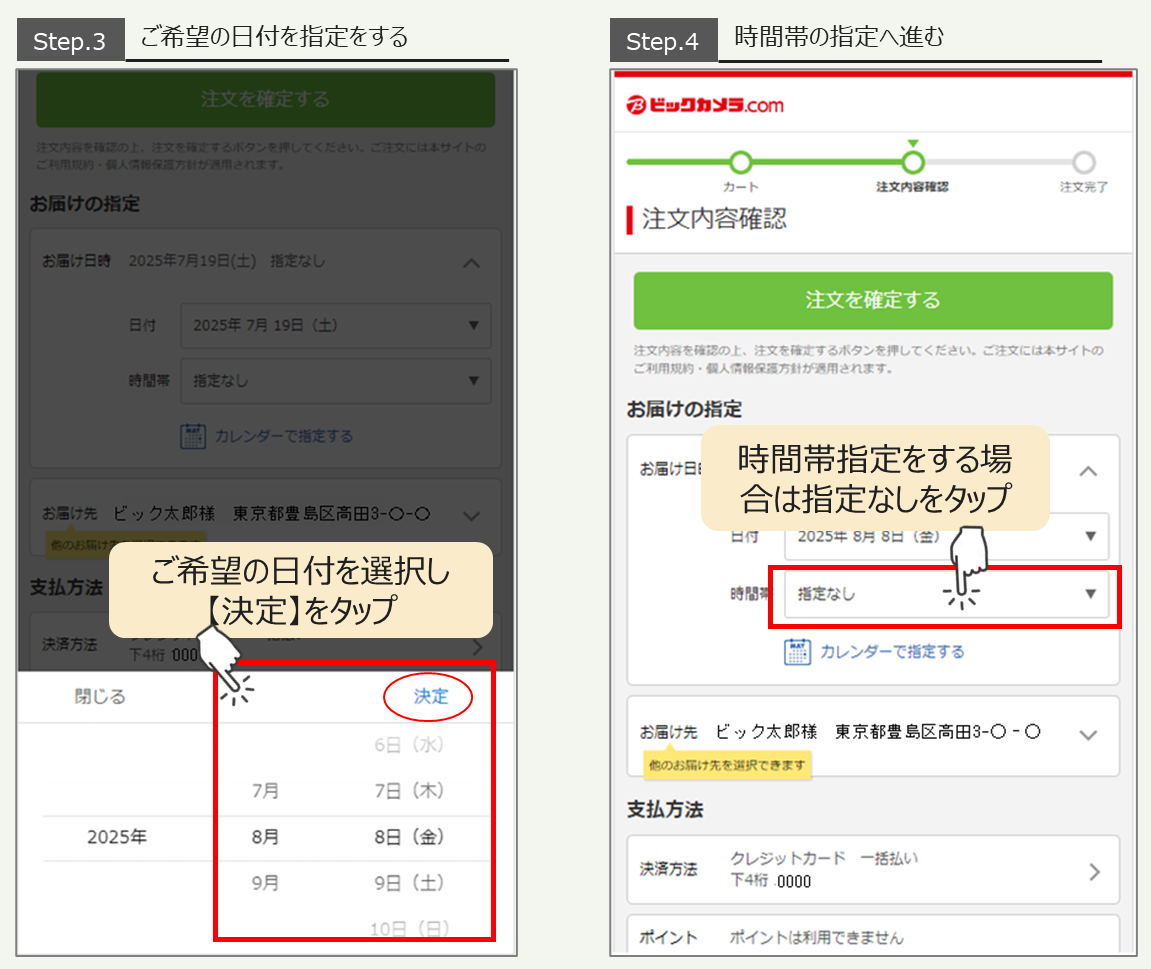Tap 閉じる to dismiss the date picker
Image resolution: width=1151 pixels, height=969 pixels.
(x=100, y=697)
